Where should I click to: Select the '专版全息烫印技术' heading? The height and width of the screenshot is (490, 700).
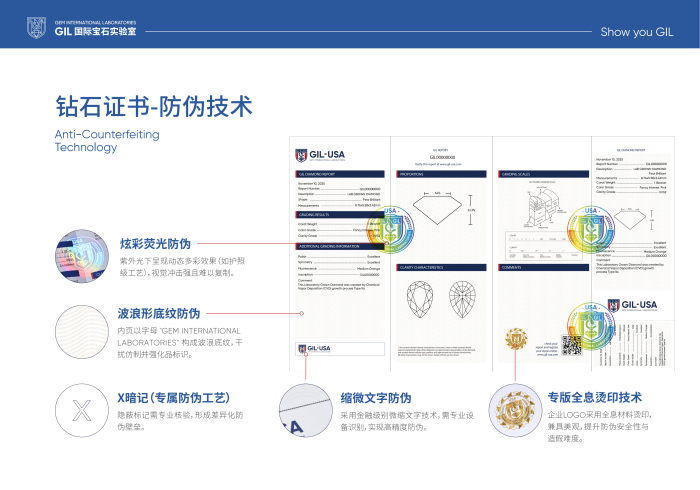(594, 397)
